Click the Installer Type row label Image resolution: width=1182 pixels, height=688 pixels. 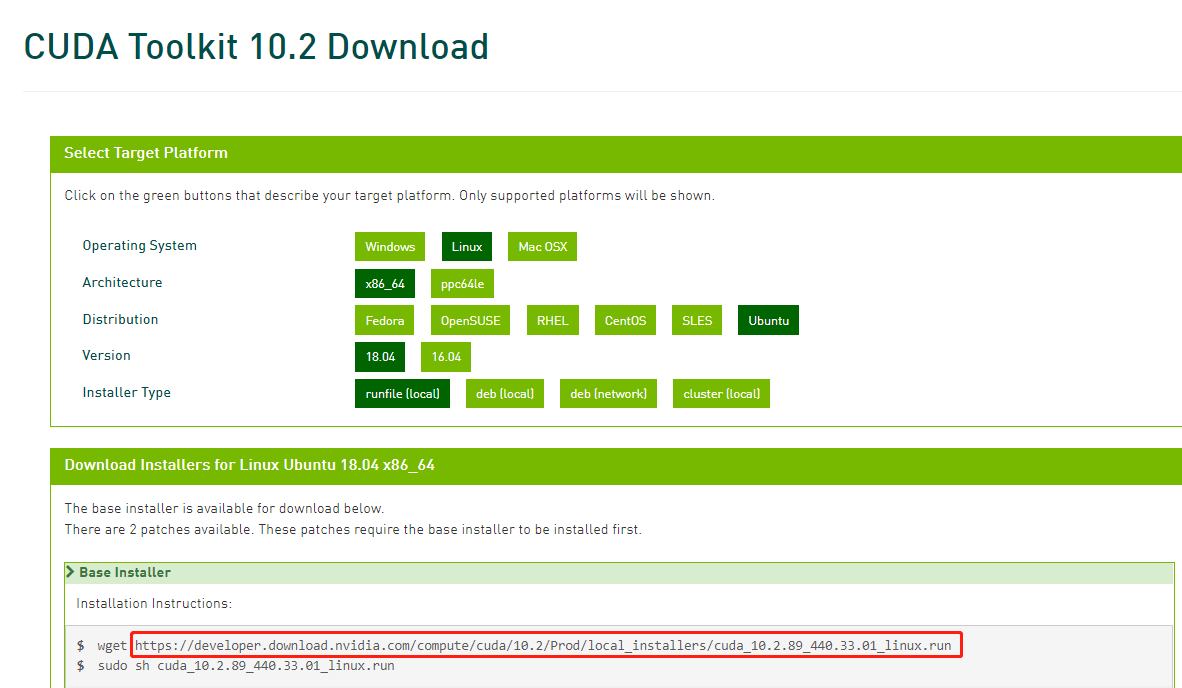click(x=127, y=393)
